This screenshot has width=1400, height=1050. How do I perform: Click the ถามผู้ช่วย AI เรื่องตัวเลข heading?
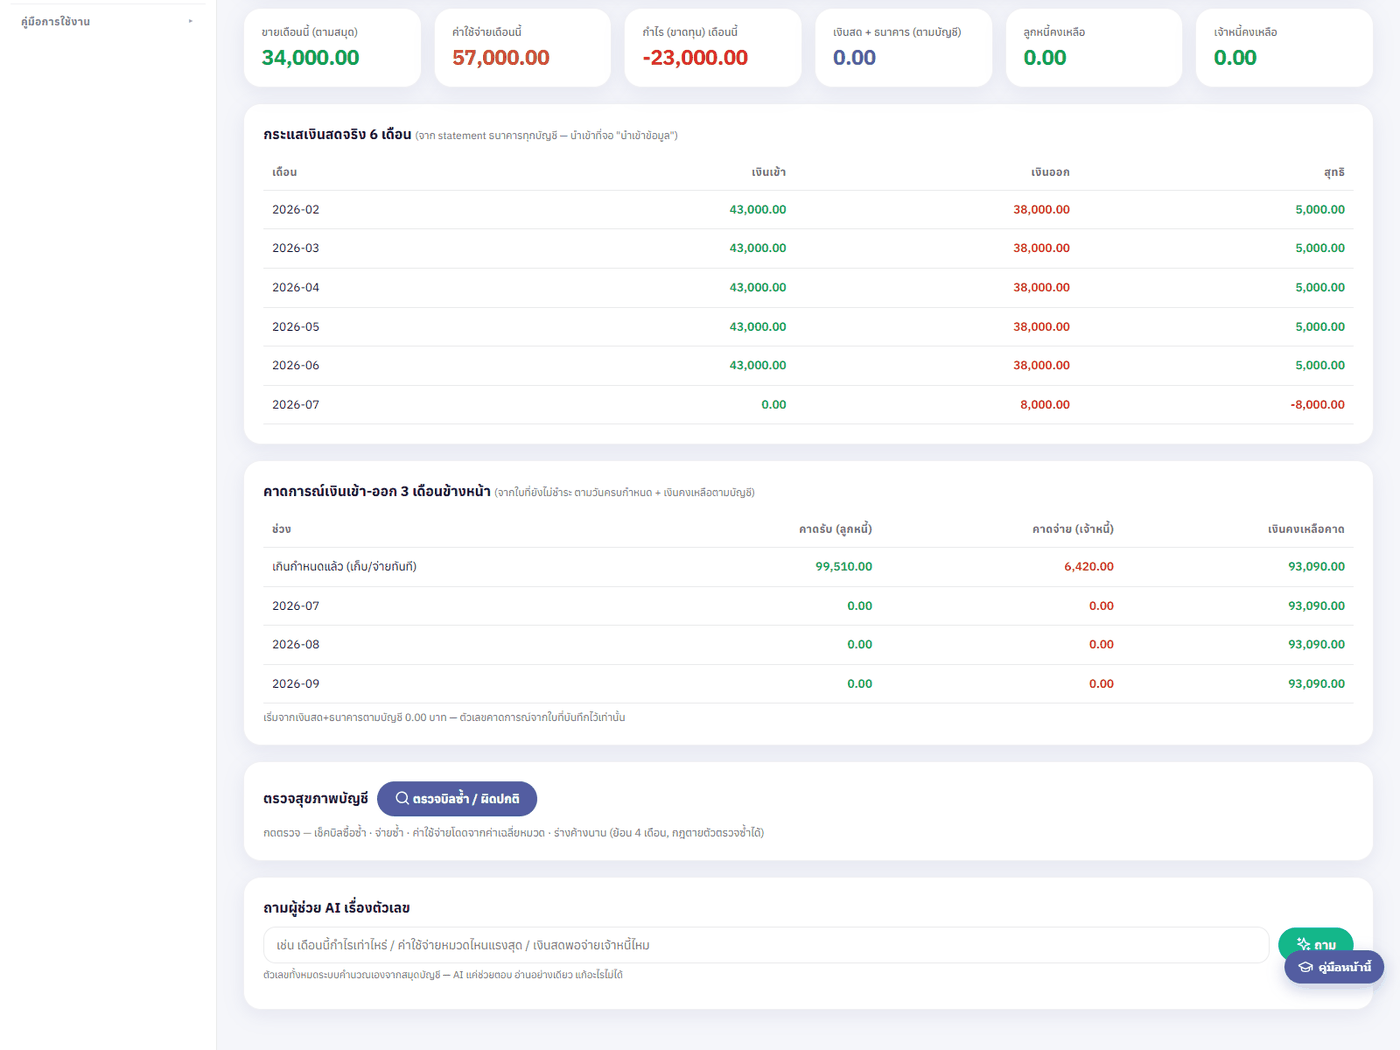tap(336, 908)
